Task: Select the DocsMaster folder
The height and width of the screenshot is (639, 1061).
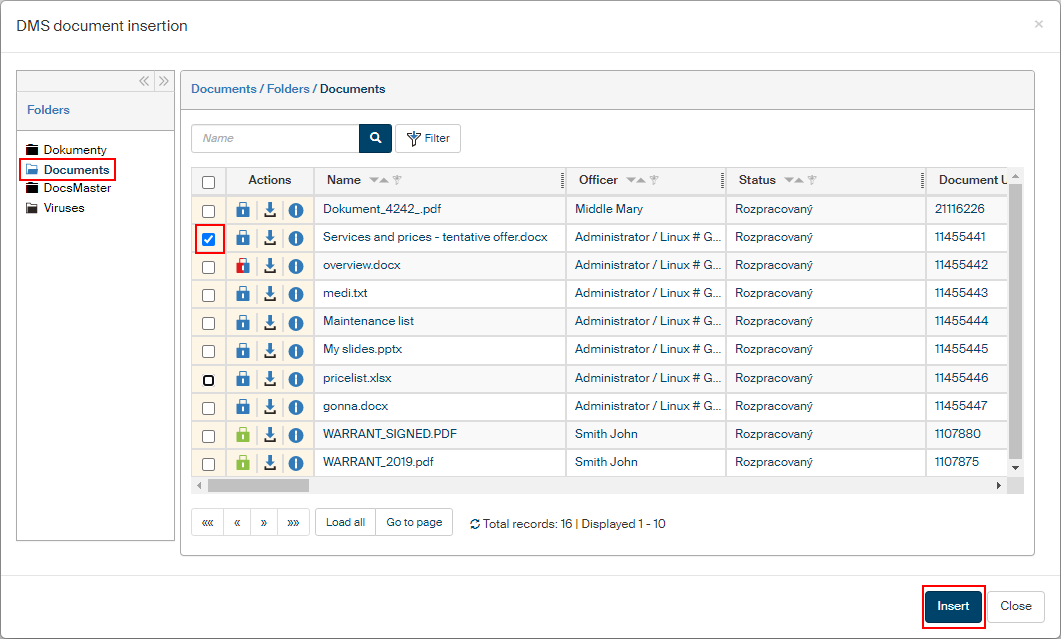Action: 76,188
